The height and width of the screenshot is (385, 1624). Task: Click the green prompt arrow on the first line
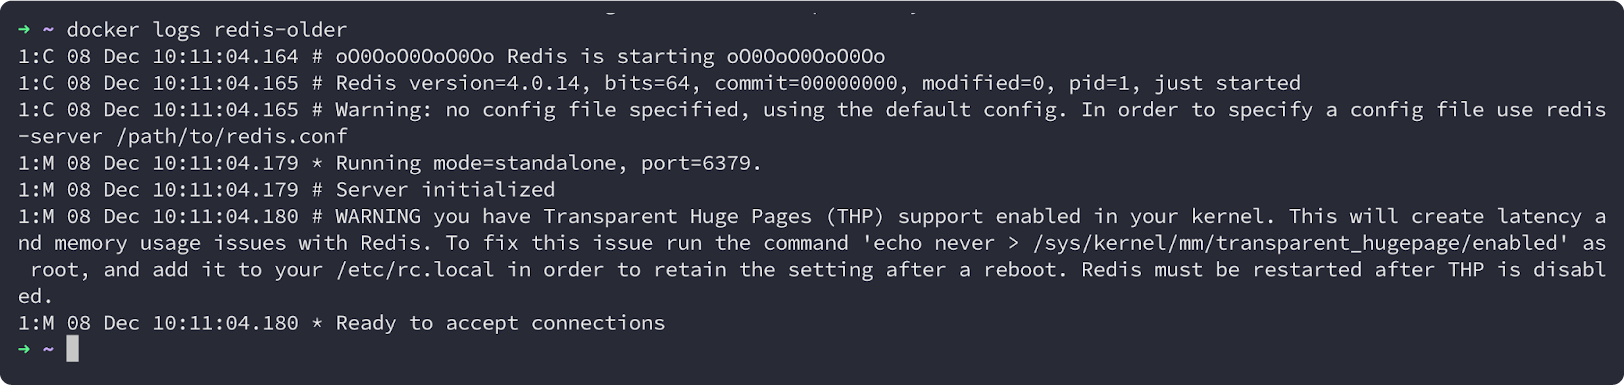pyautogui.click(x=24, y=29)
